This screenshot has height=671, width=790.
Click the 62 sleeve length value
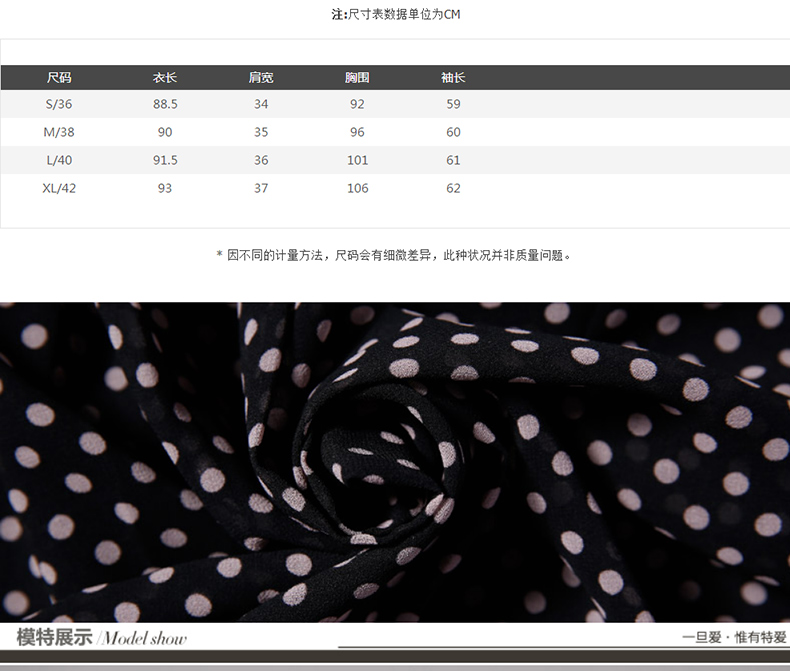click(x=453, y=188)
